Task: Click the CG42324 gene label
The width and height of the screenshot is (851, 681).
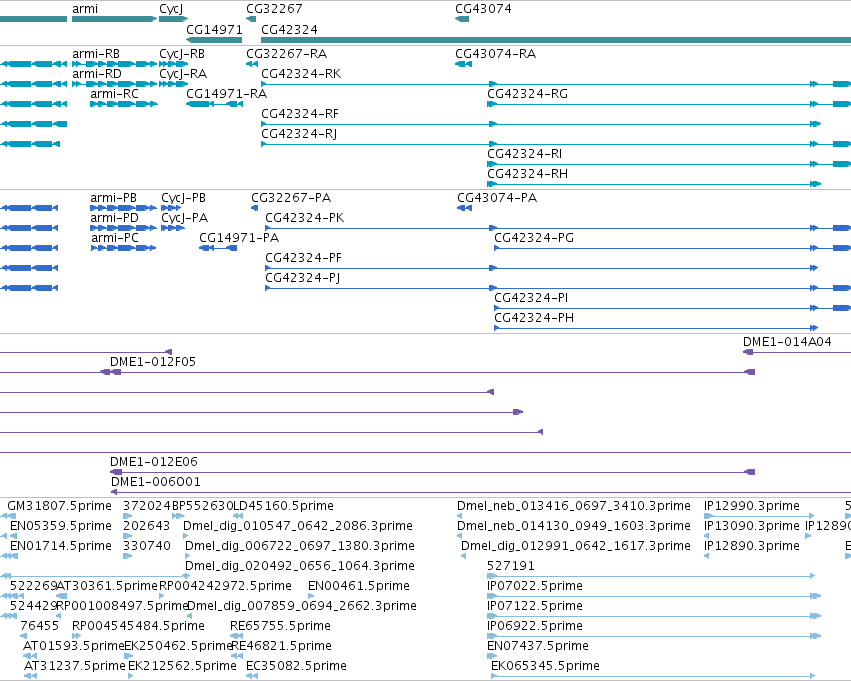Action: point(289,29)
